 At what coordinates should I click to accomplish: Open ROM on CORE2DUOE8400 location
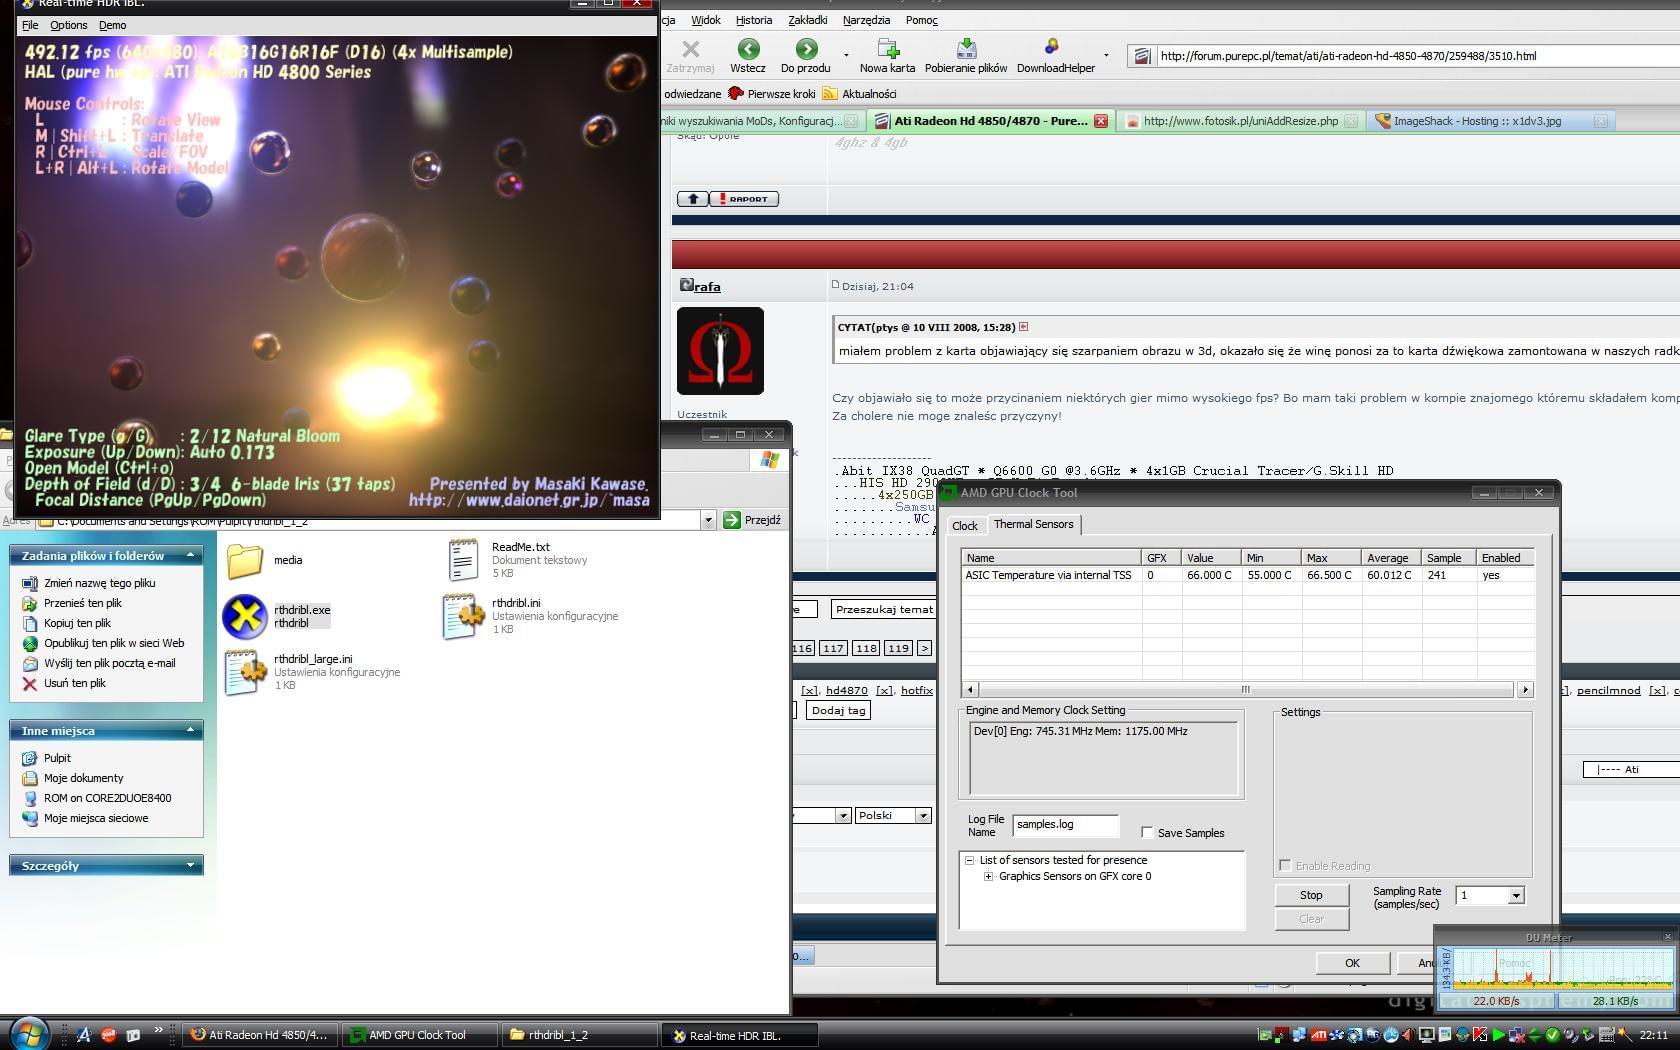(97, 798)
